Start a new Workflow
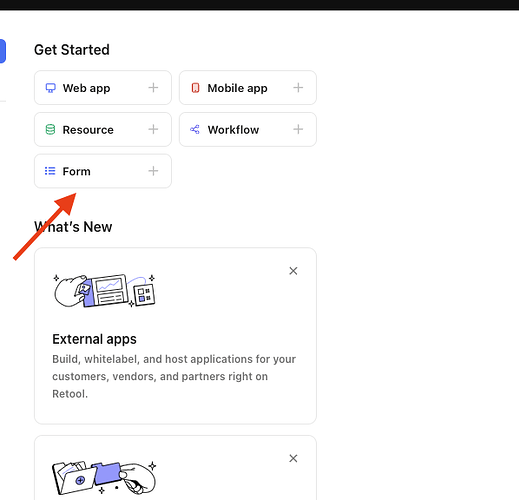Screen dimensions: 519x500 coord(248,129)
